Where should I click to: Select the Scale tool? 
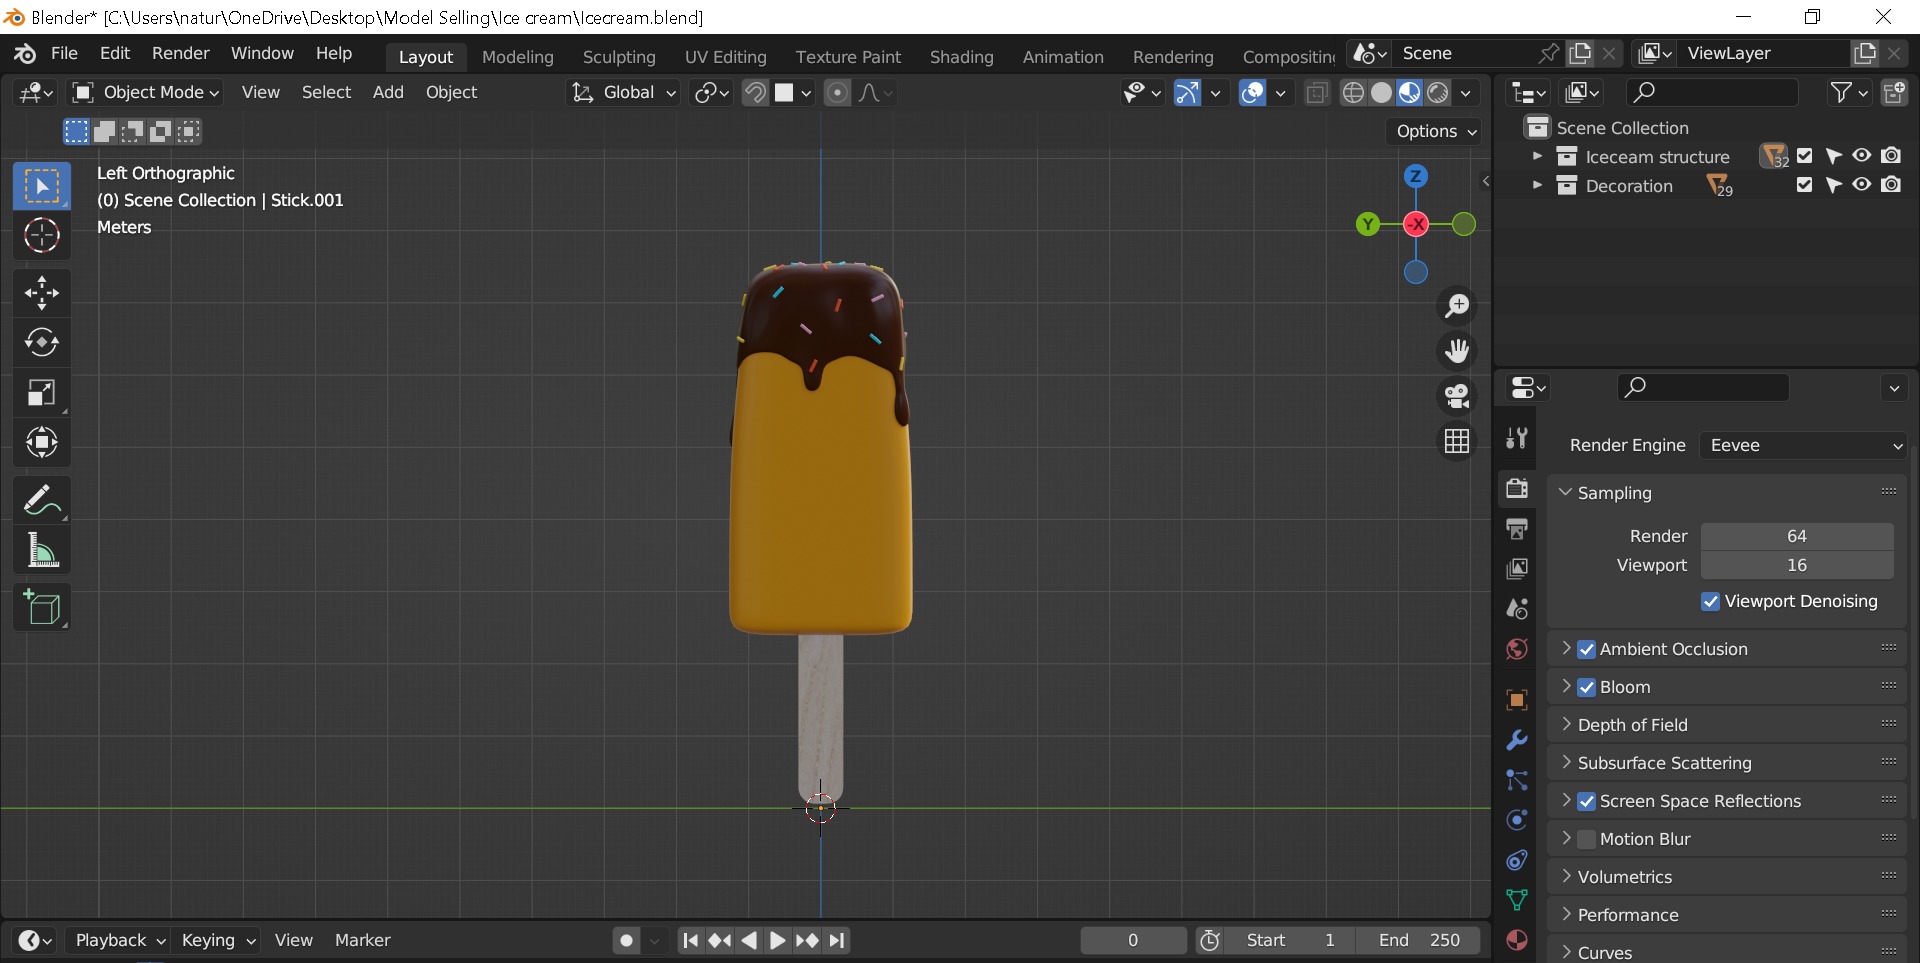point(42,393)
